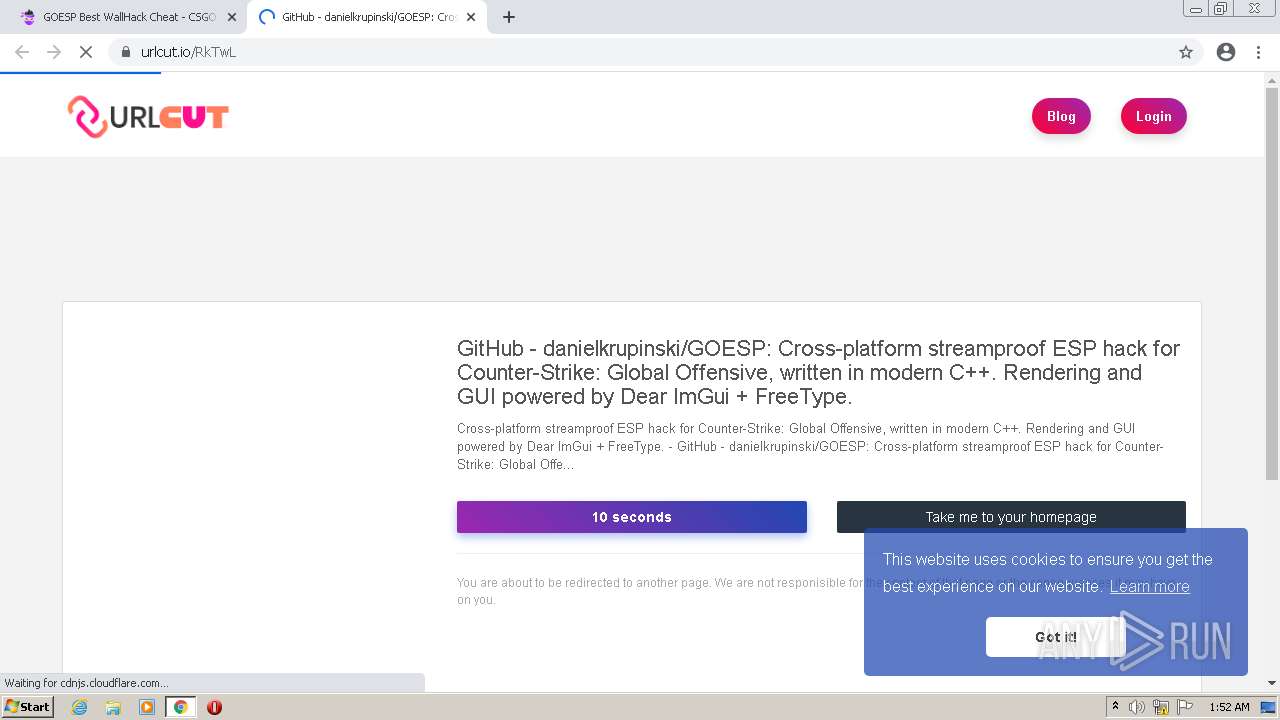This screenshot has height=720, width=1280.
Task: Open the red Opera-style taskbar icon
Action: 214,707
